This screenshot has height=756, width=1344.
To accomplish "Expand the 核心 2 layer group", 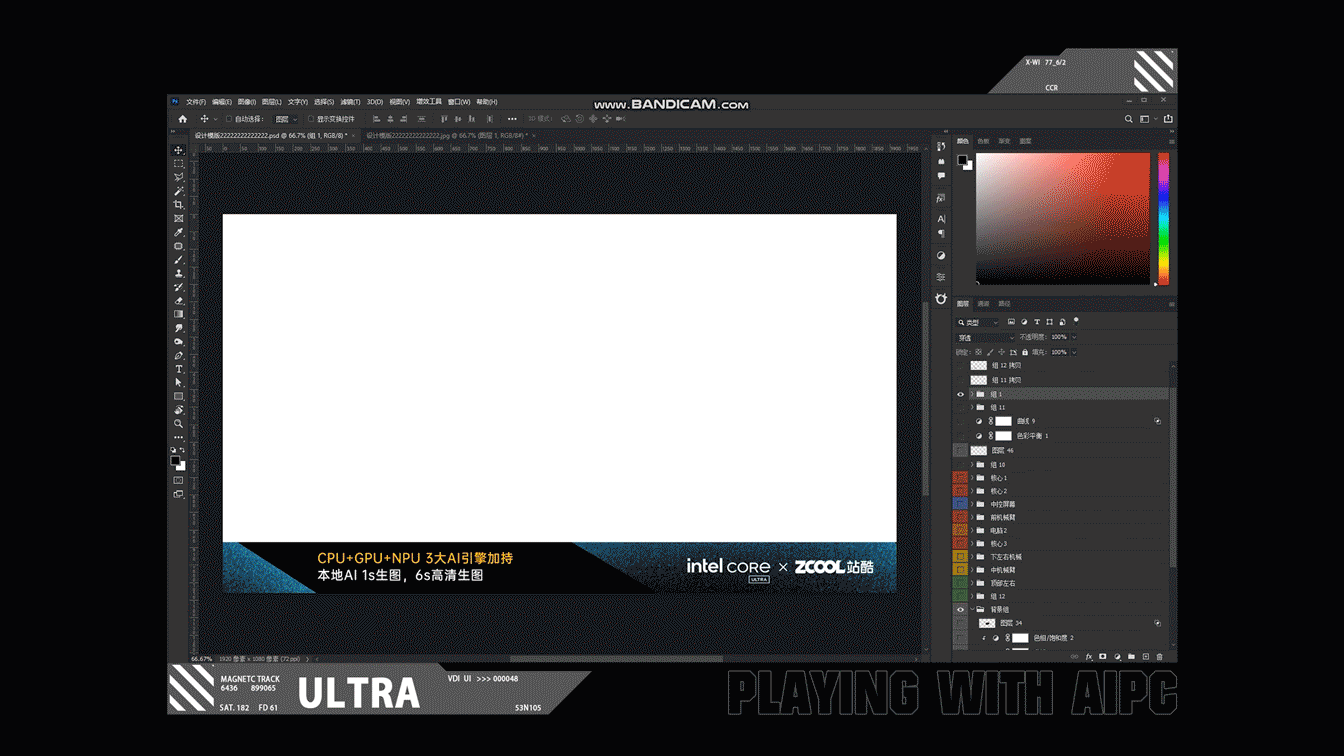I will (x=972, y=491).
